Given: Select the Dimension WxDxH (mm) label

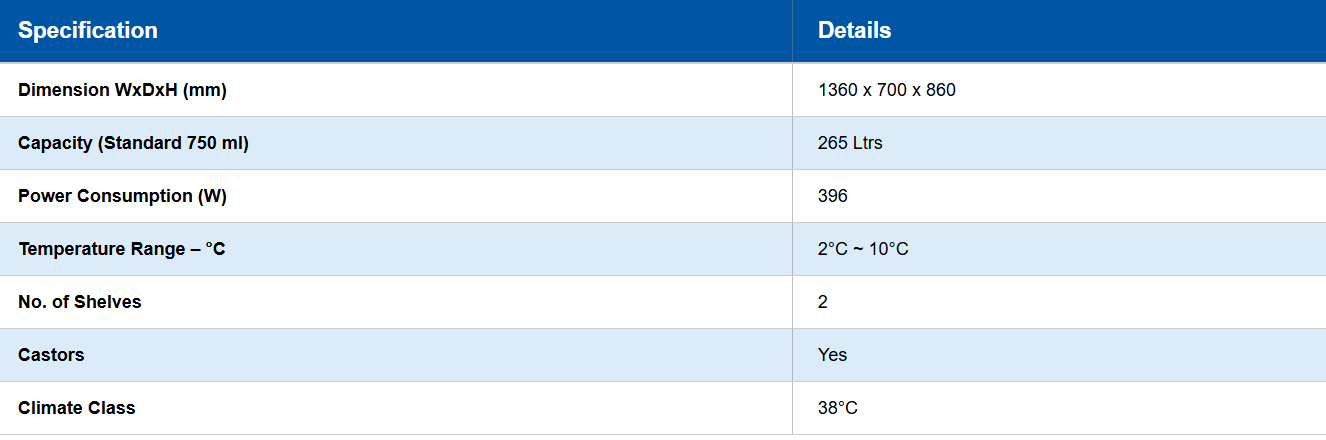Looking at the screenshot, I should coord(122,90).
